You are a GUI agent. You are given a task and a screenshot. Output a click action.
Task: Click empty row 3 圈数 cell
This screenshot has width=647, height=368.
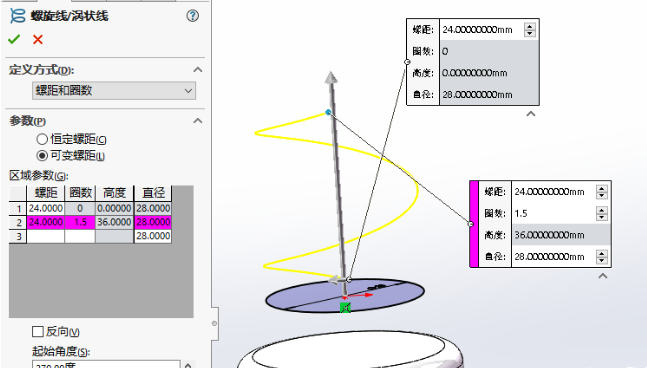pyautogui.click(x=80, y=236)
